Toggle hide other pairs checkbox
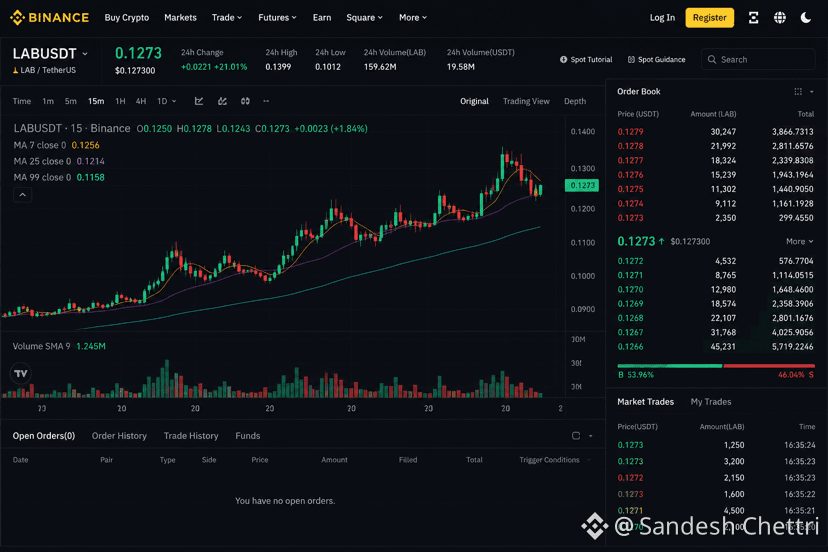Viewport: 828px width, 552px height. 576,436
